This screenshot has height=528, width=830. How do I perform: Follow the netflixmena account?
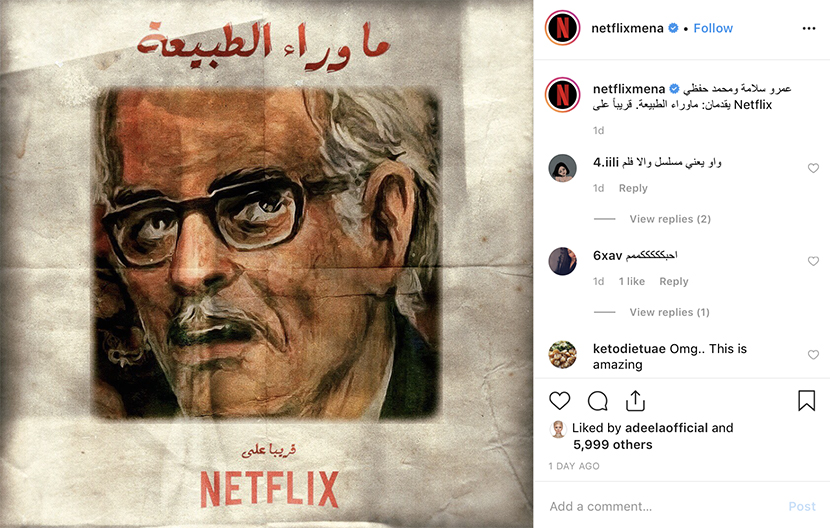coord(713,28)
